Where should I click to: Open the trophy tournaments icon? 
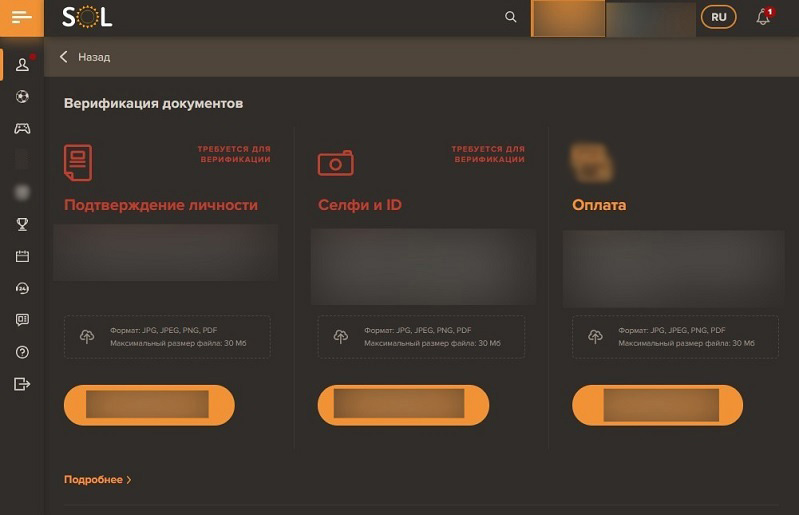click(x=22, y=224)
